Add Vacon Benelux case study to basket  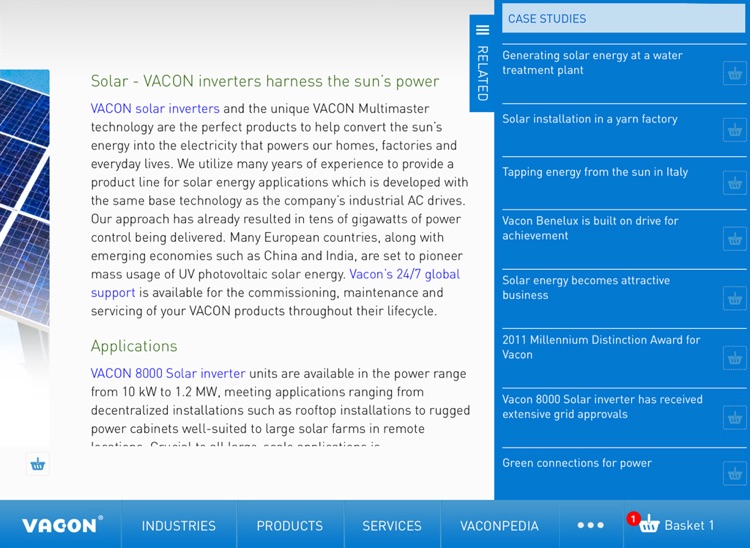click(735, 239)
